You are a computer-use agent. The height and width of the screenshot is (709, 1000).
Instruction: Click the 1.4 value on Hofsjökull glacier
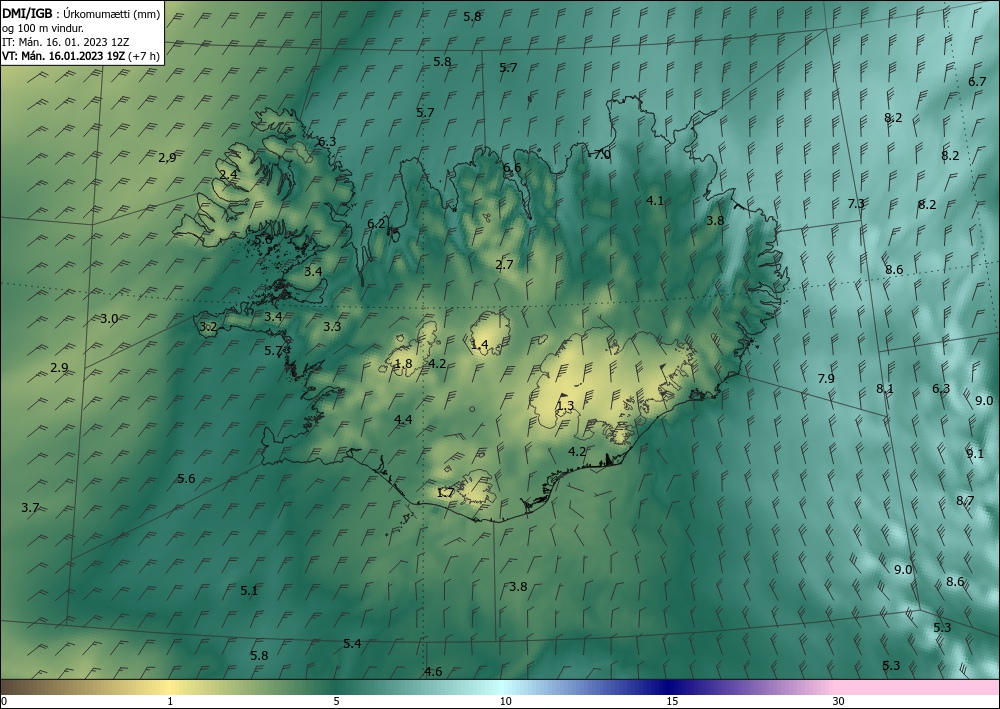(x=480, y=345)
